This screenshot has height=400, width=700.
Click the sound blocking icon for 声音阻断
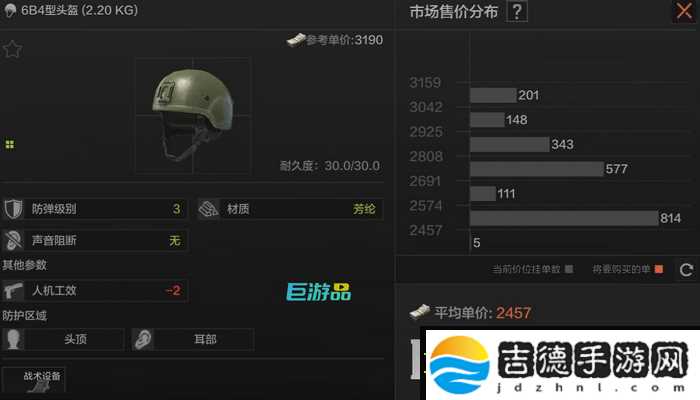click(13, 241)
